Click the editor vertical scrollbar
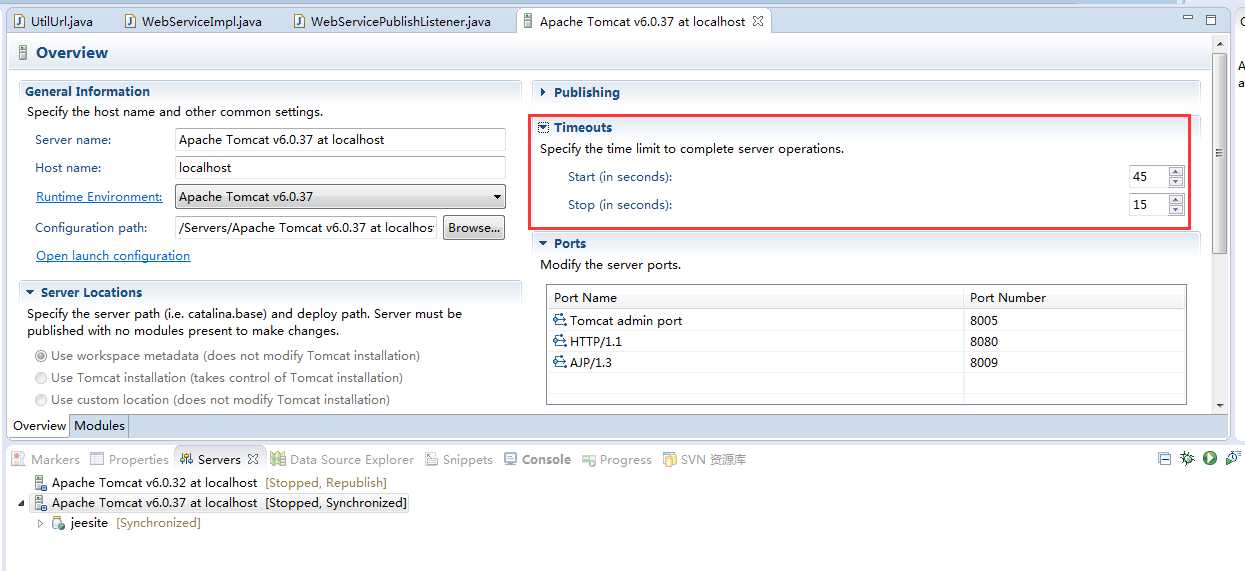Screen dimensions: 1245x571 (1219, 152)
